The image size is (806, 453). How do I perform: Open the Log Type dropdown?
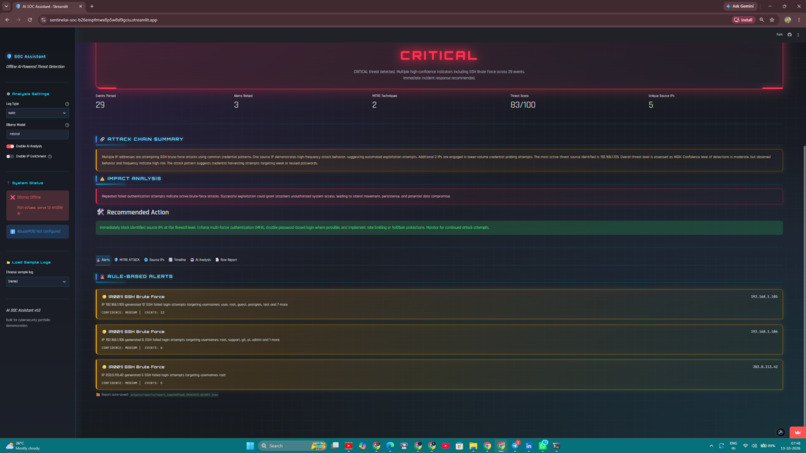(37, 113)
